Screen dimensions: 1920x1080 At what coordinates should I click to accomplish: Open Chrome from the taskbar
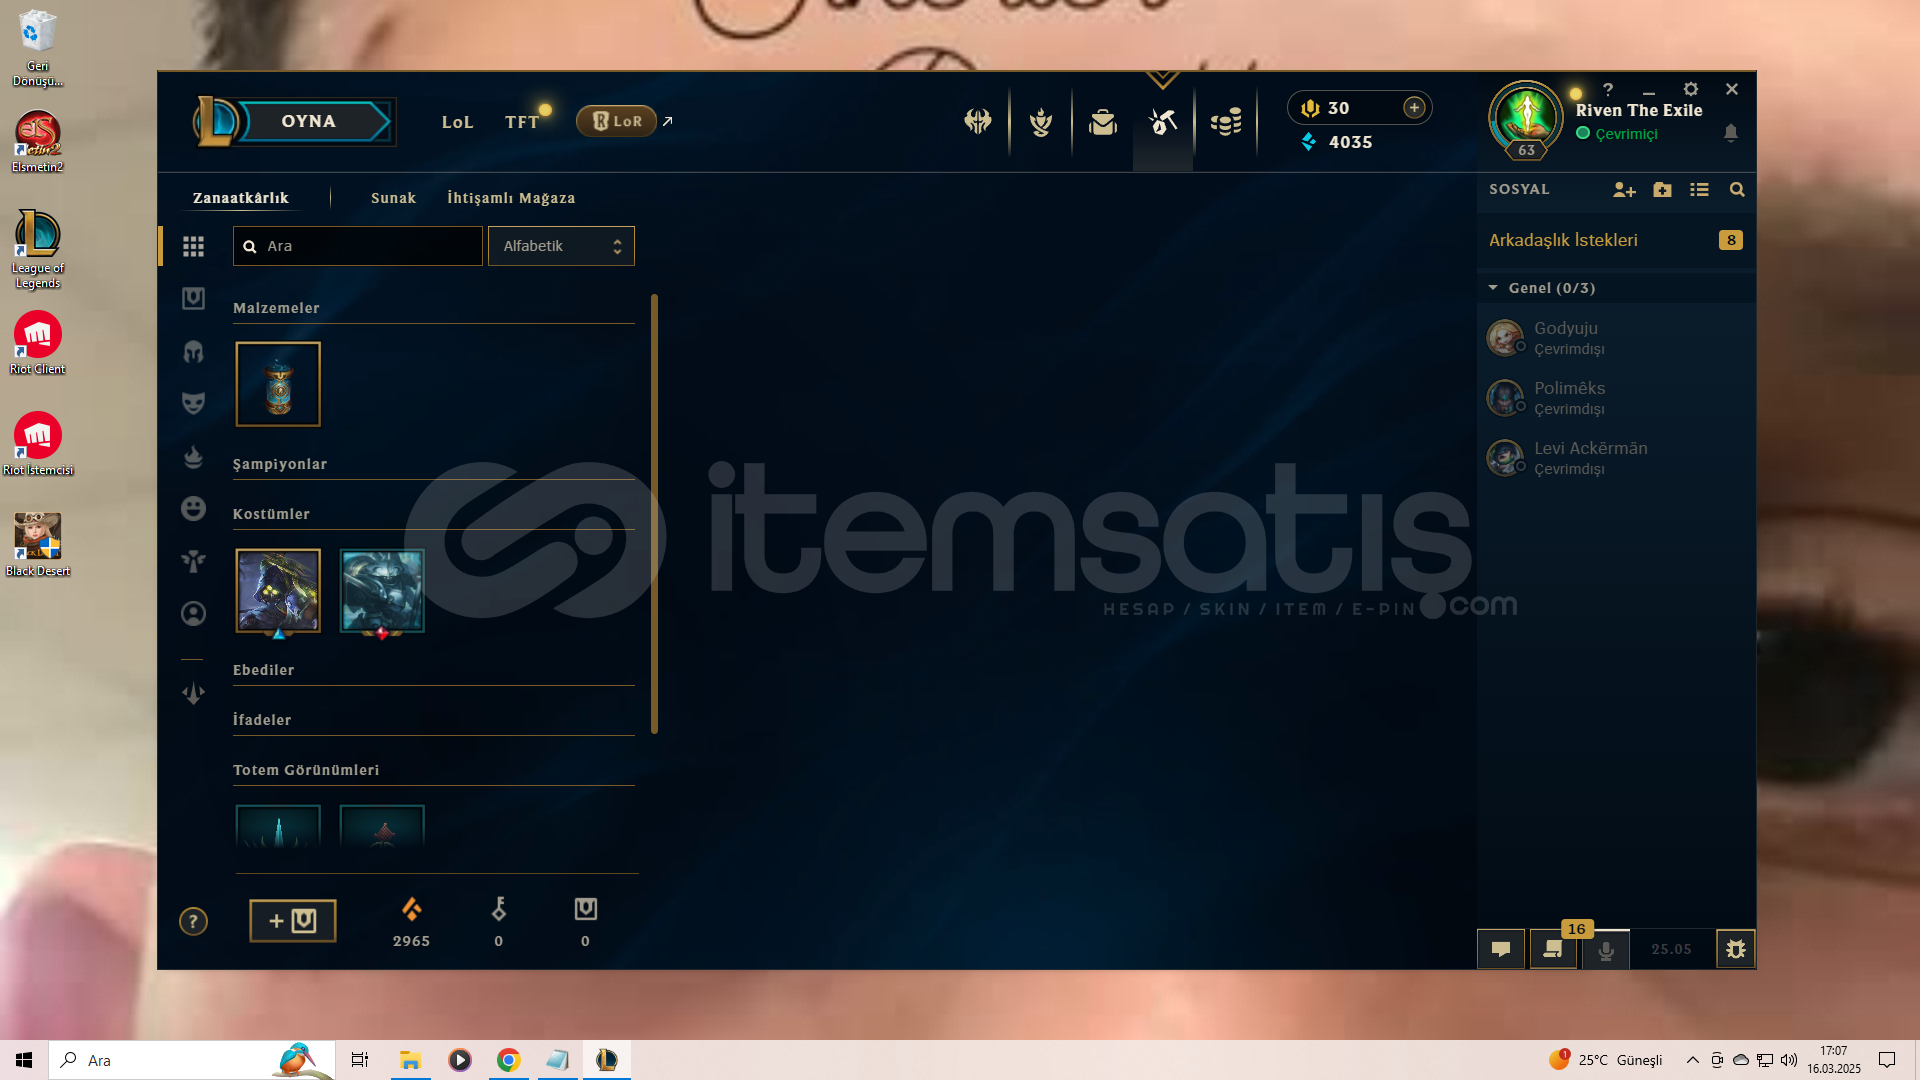[x=509, y=1060]
